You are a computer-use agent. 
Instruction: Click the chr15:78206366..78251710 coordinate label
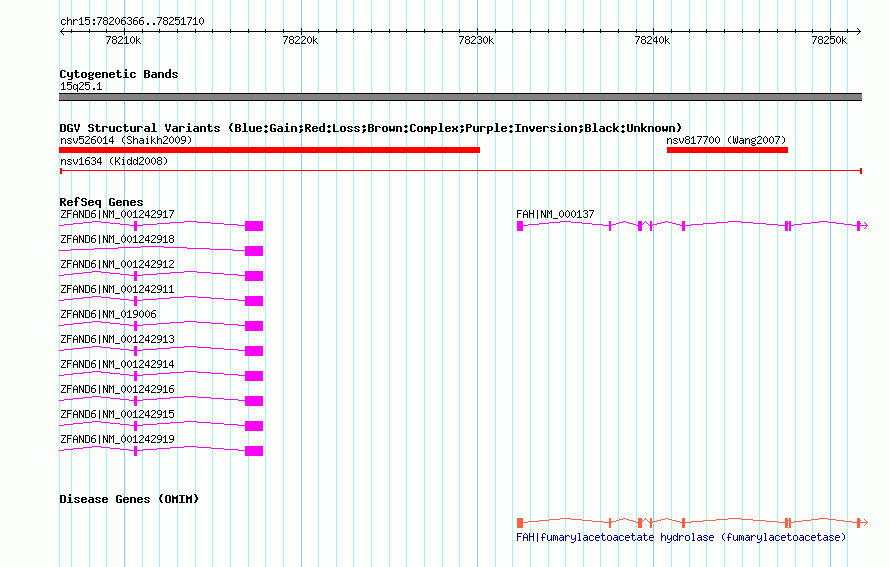(x=132, y=21)
